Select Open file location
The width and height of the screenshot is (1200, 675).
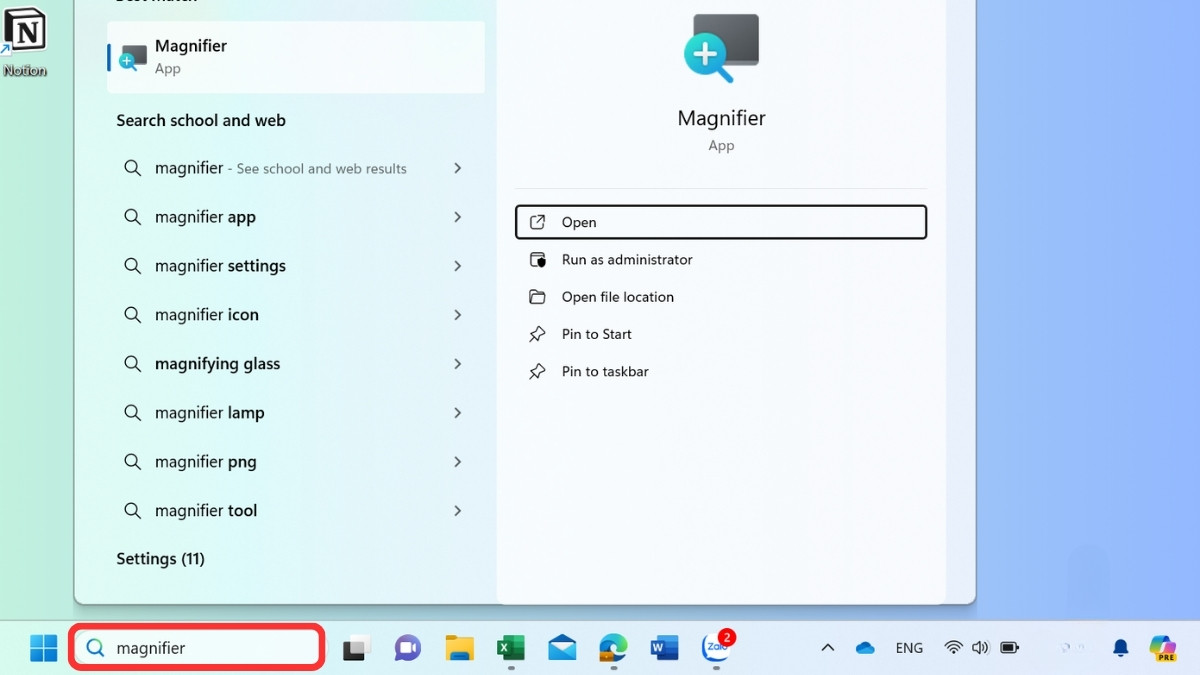point(617,297)
